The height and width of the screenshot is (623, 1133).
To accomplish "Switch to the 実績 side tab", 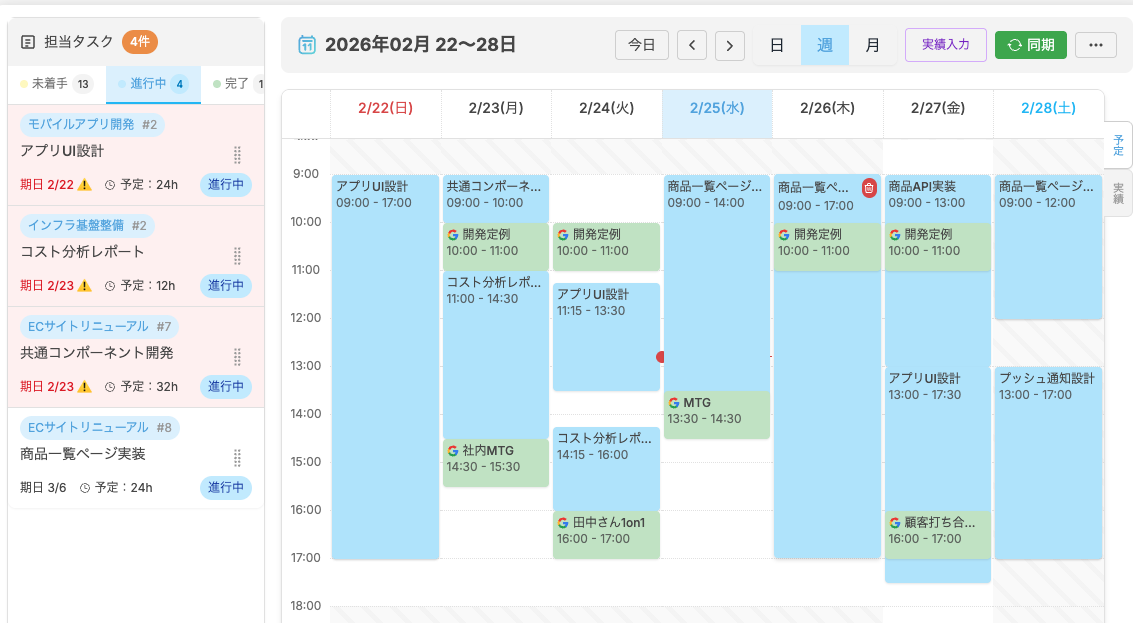I will (x=1118, y=193).
